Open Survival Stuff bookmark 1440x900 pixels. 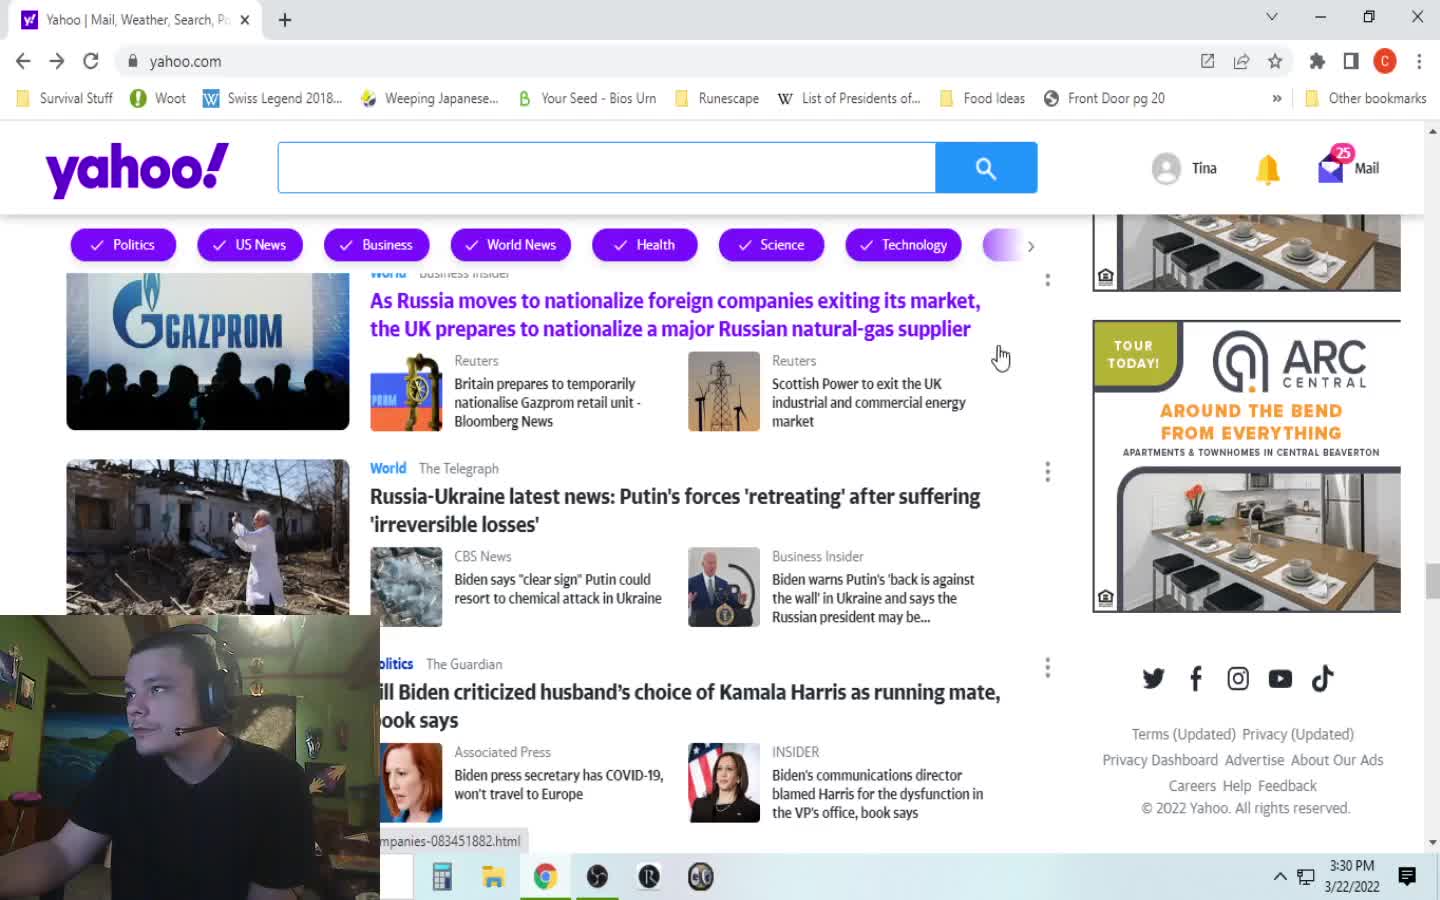tap(66, 98)
